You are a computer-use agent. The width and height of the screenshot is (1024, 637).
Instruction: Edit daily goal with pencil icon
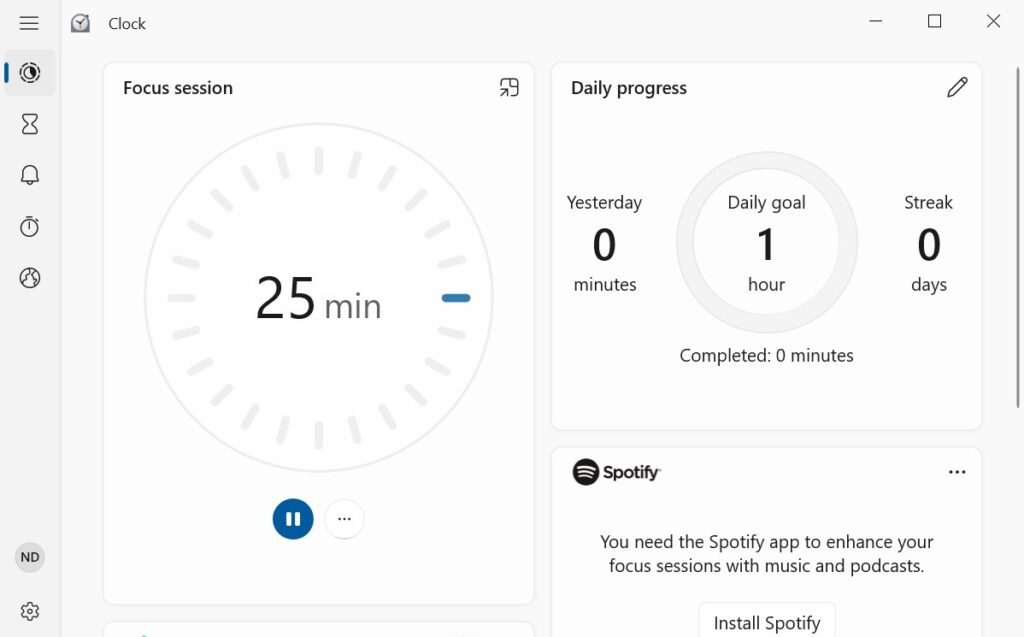[957, 88]
